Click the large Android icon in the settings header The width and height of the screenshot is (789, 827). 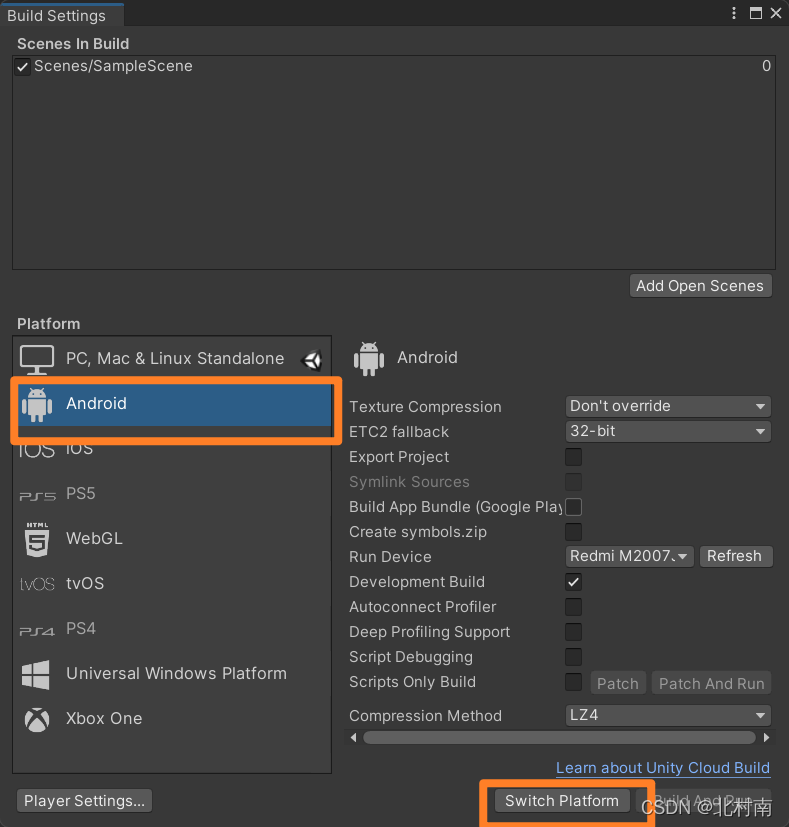point(369,359)
